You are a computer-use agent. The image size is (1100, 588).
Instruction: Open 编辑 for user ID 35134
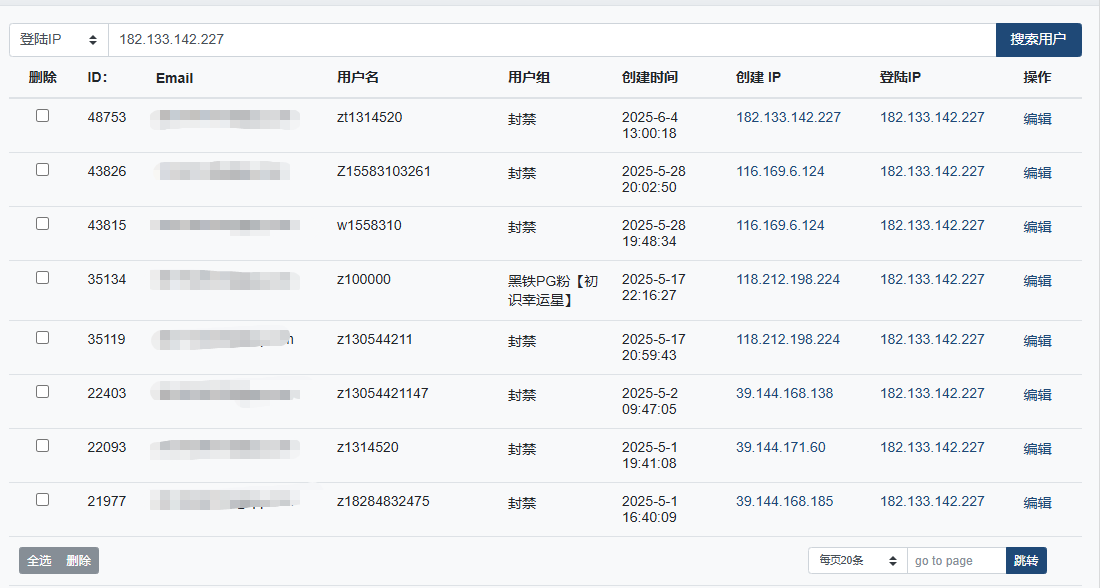[1037, 281]
